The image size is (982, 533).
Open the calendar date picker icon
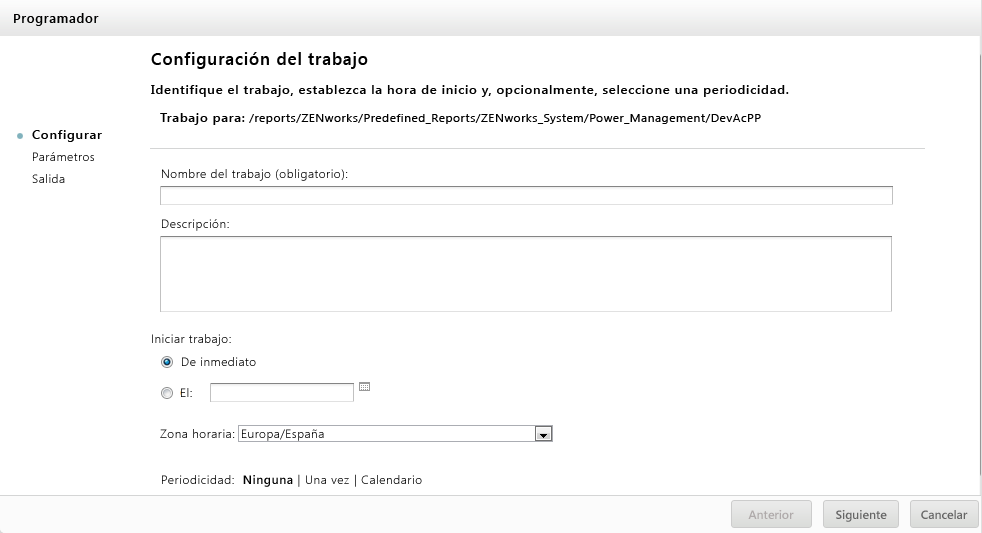click(364, 387)
